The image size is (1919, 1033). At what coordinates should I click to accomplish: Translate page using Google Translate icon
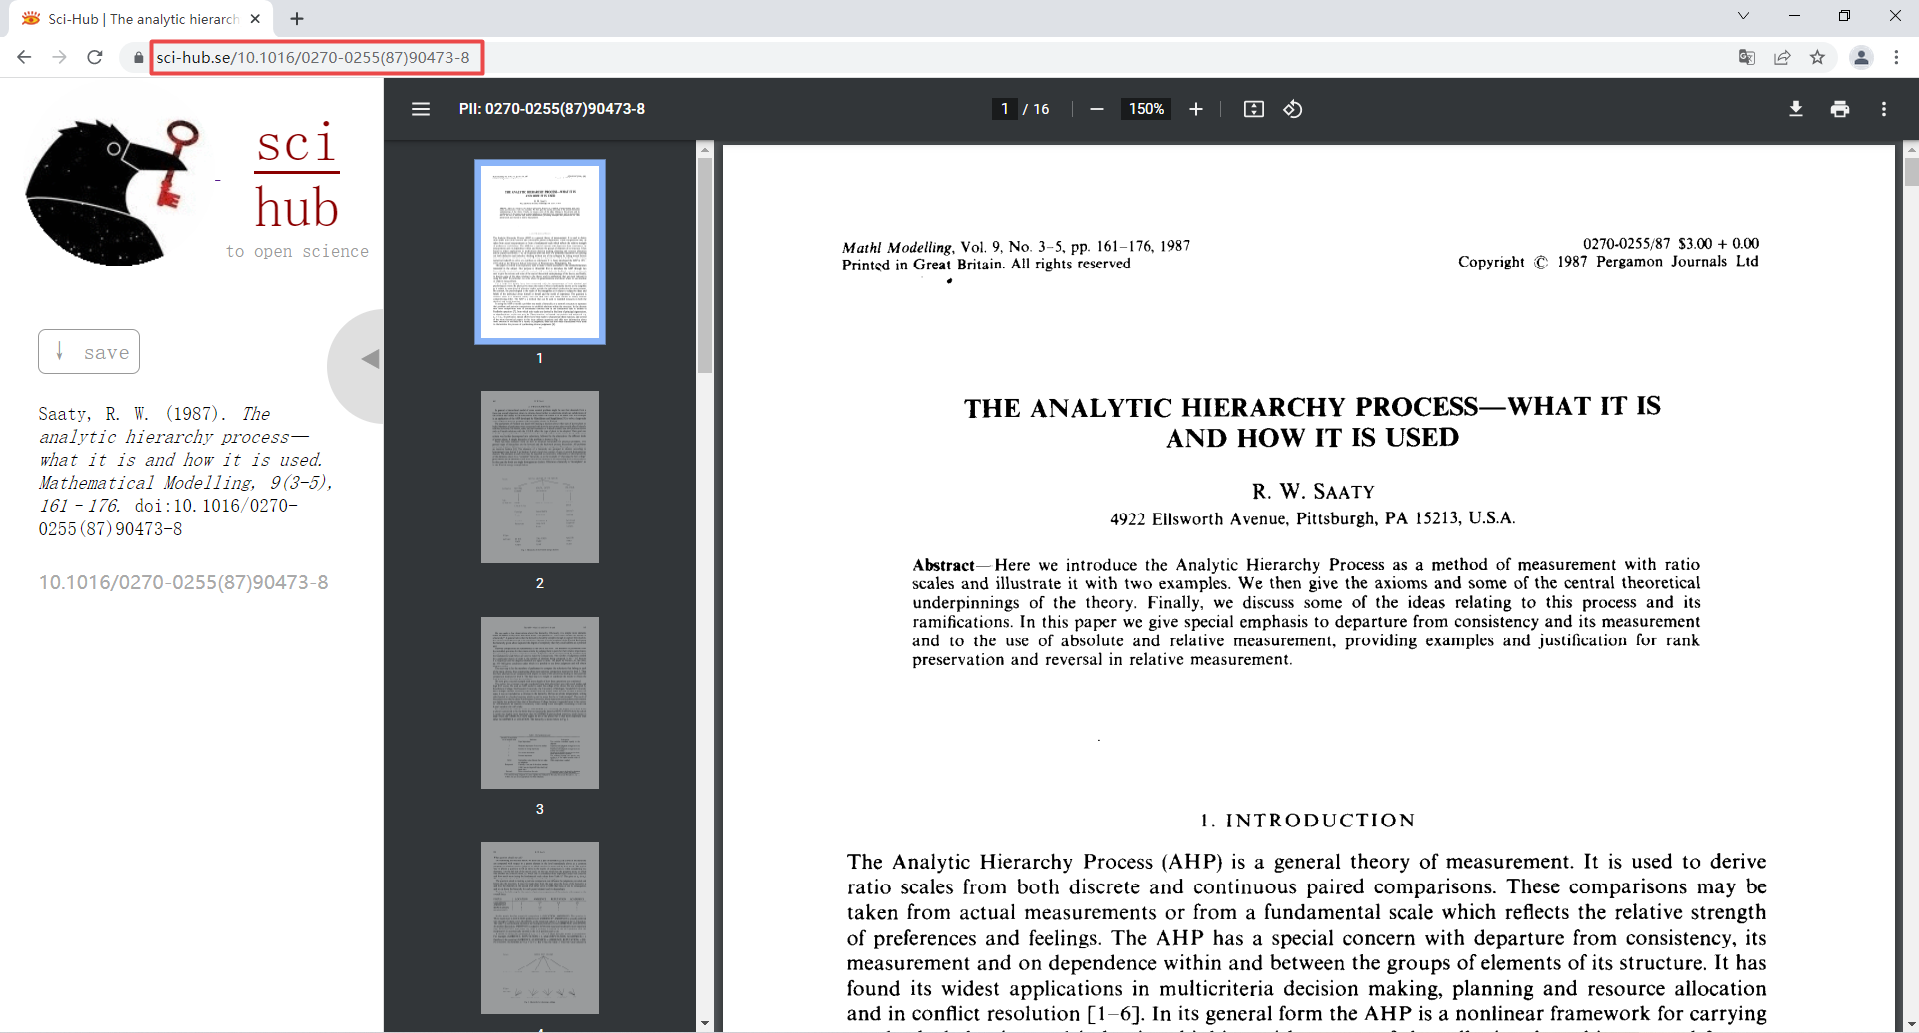click(x=1747, y=57)
